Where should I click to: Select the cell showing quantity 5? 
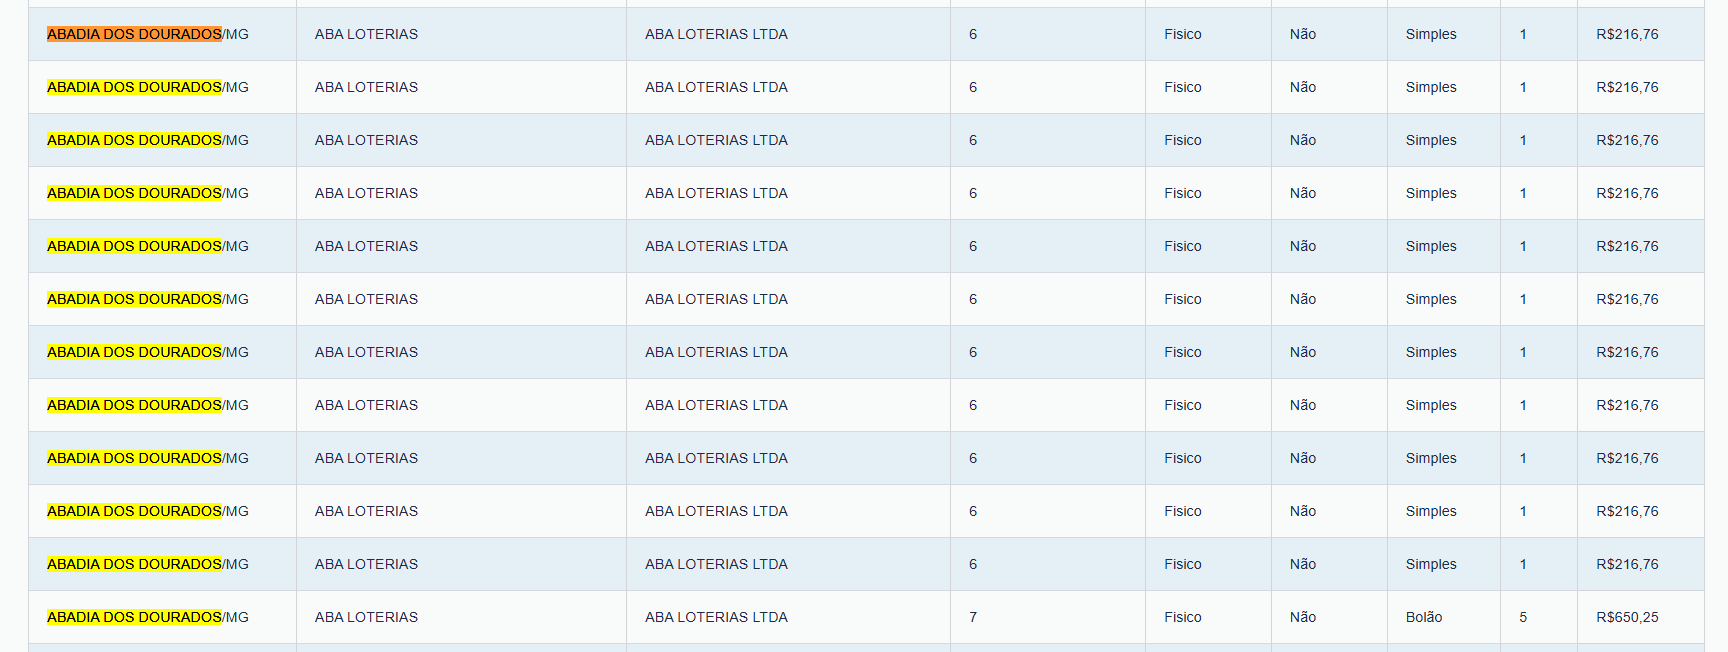click(1522, 617)
